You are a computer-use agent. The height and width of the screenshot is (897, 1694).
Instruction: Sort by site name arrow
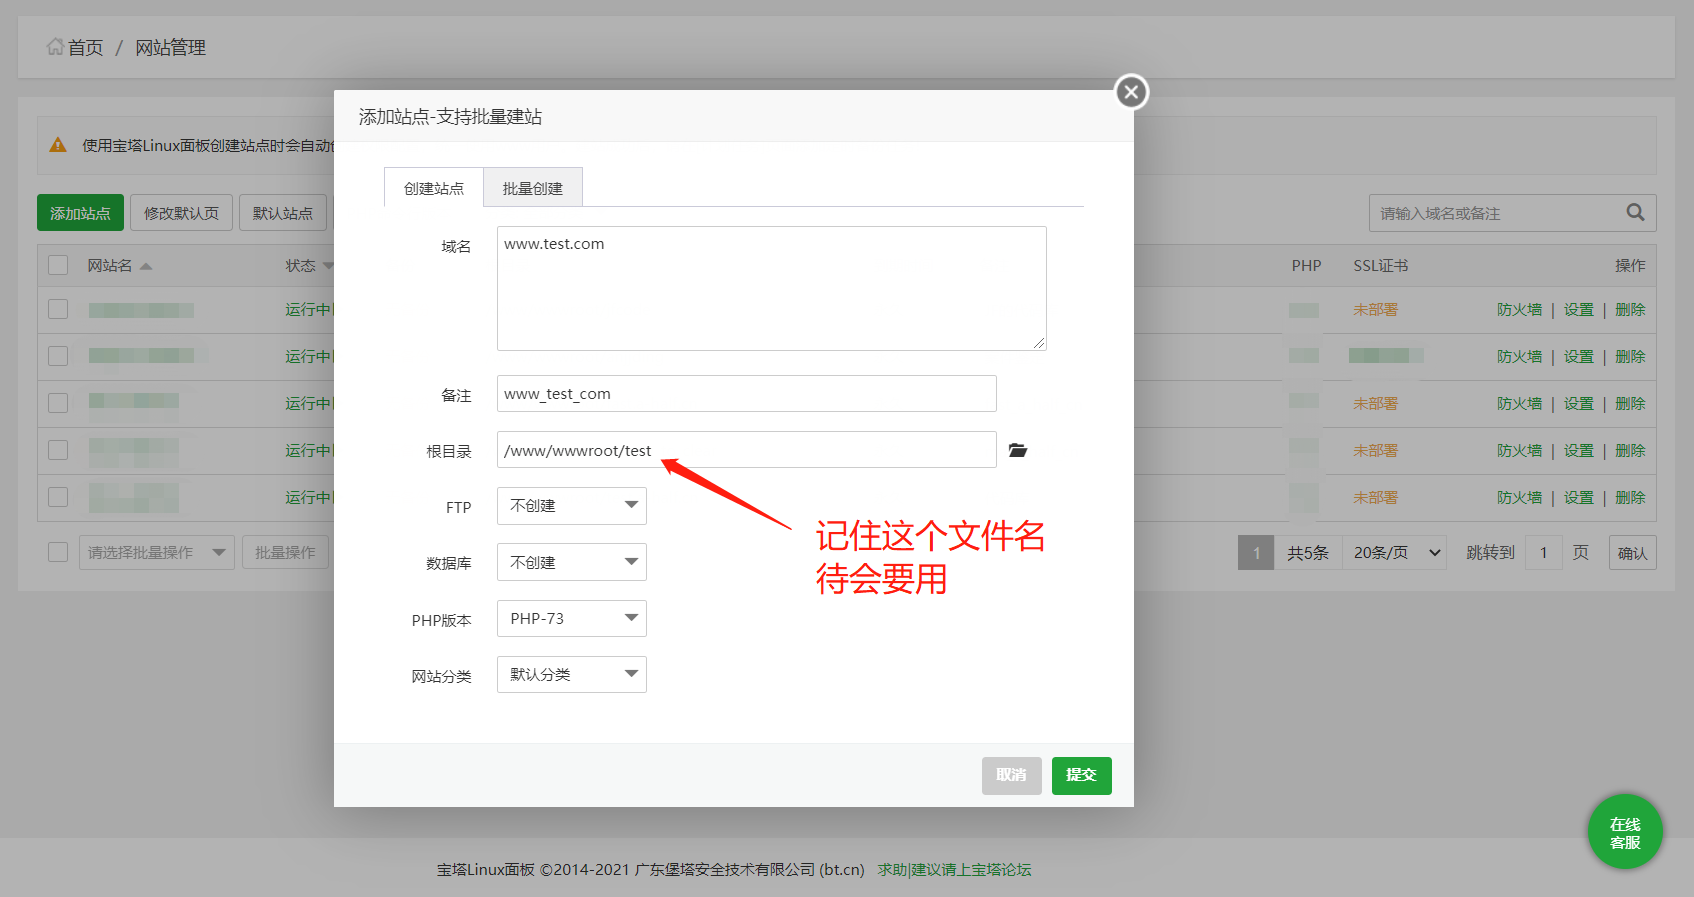[x=146, y=266]
